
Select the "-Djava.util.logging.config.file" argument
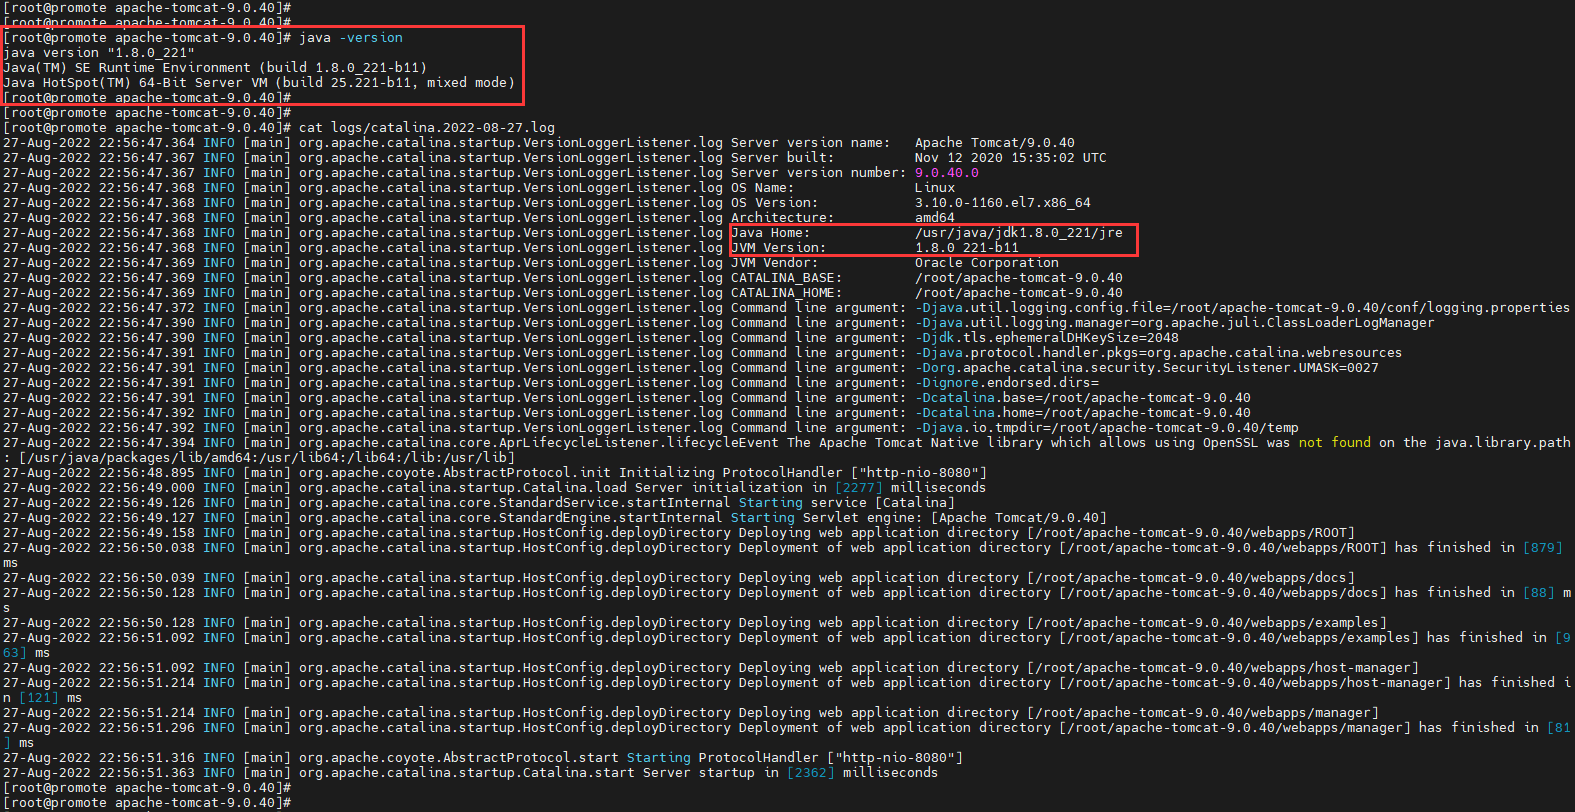coord(1243,308)
